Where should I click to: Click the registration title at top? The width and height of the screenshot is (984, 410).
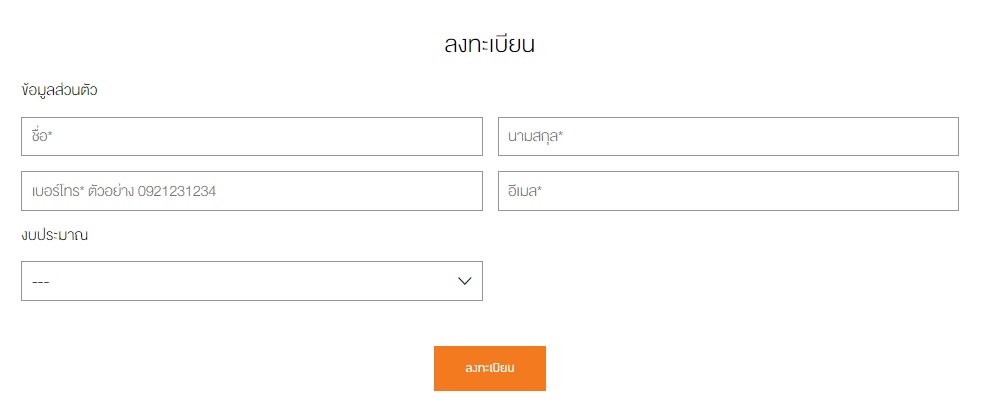click(490, 45)
